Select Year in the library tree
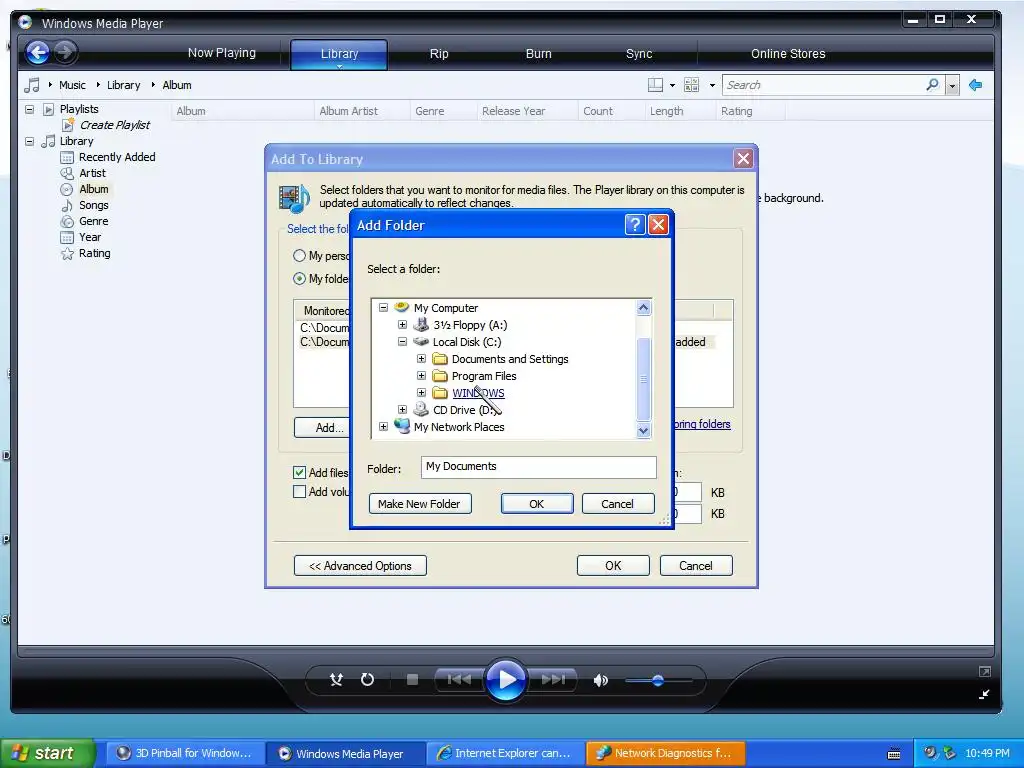The image size is (1024, 768). [89, 237]
